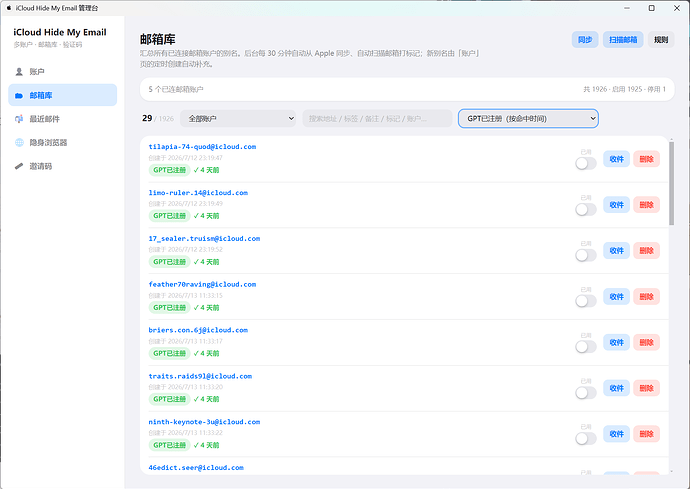Click the address feather70raving@icloud.com
The image size is (690, 489).
[x=202, y=284]
